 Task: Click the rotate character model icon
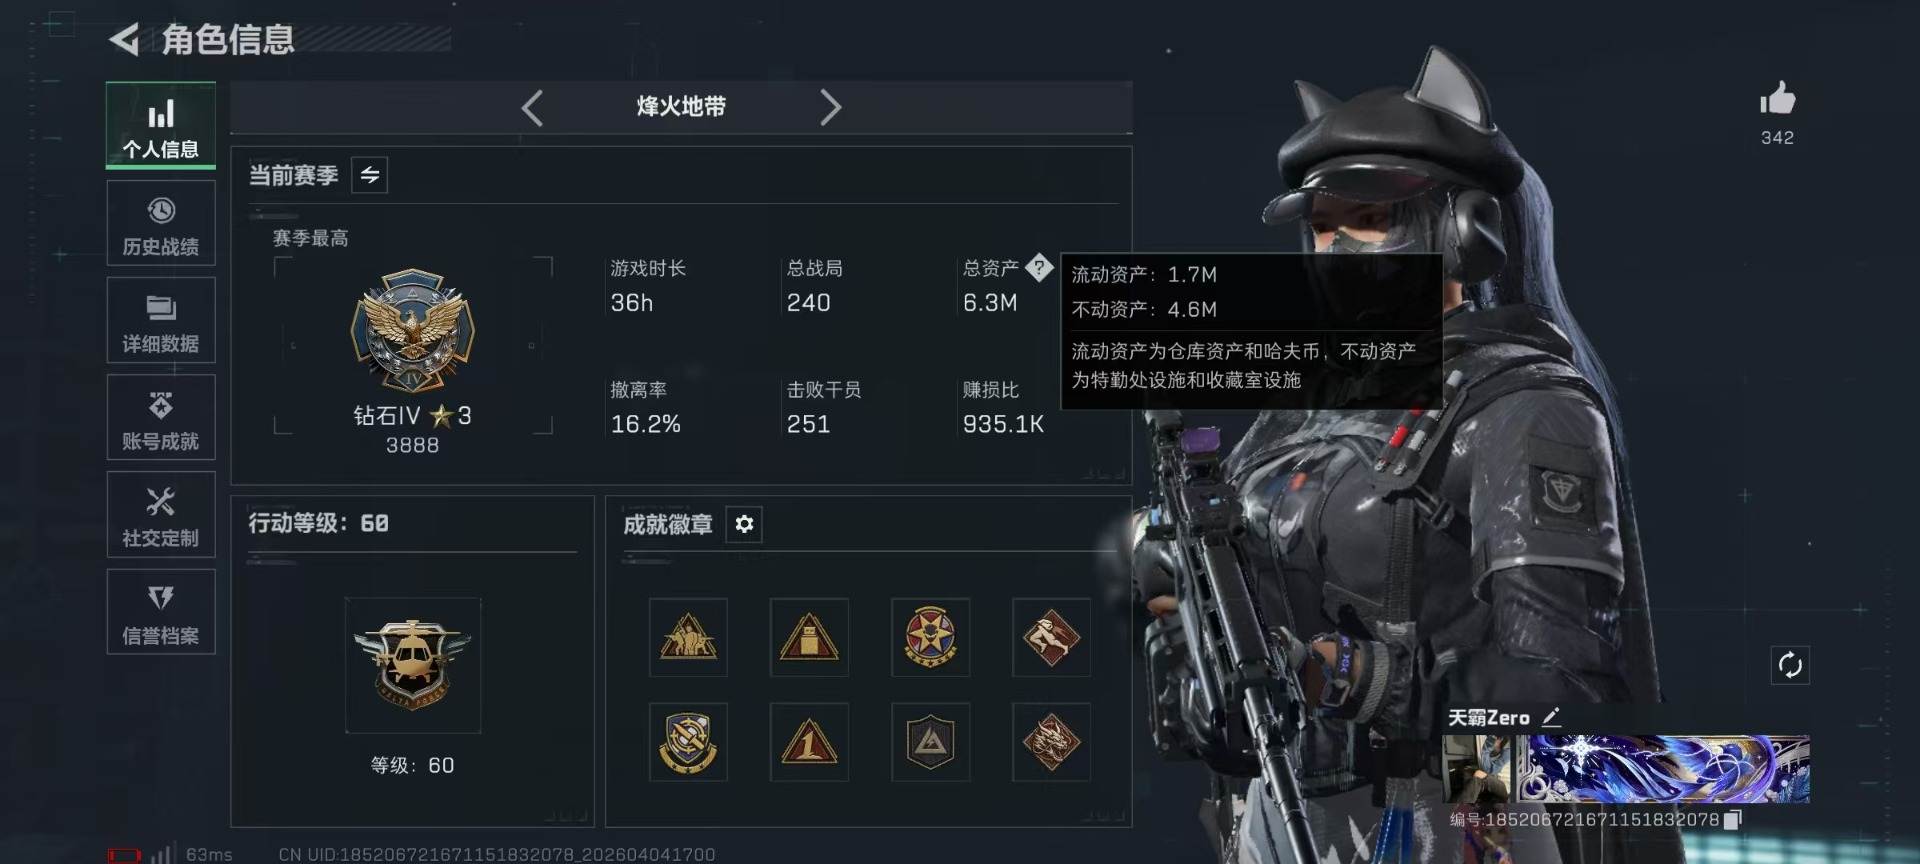click(1790, 665)
